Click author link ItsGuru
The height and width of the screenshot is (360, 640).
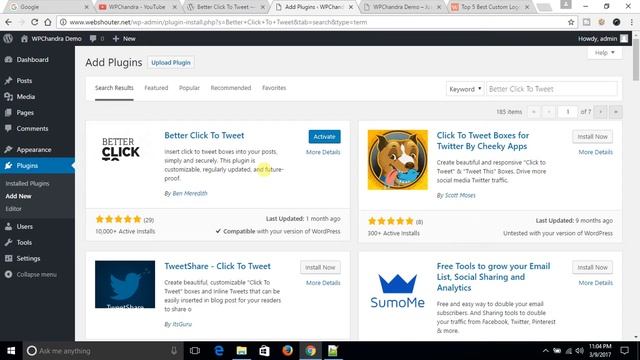pos(182,324)
